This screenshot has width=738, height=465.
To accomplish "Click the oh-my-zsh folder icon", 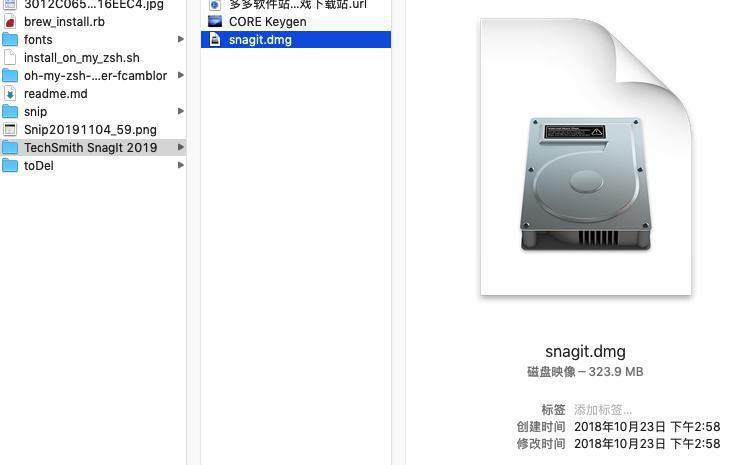I will coord(10,75).
